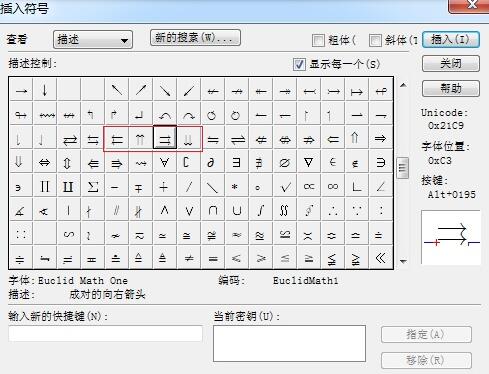
Task: Select the right angle ∟ symbol
Action: pyautogui.click(x=357, y=186)
